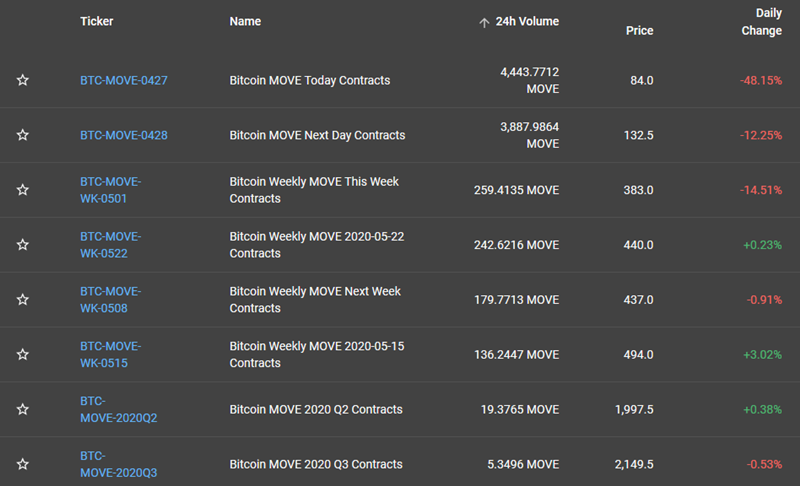The image size is (800, 486).
Task: Sort by the Price column header
Action: pyautogui.click(x=639, y=31)
